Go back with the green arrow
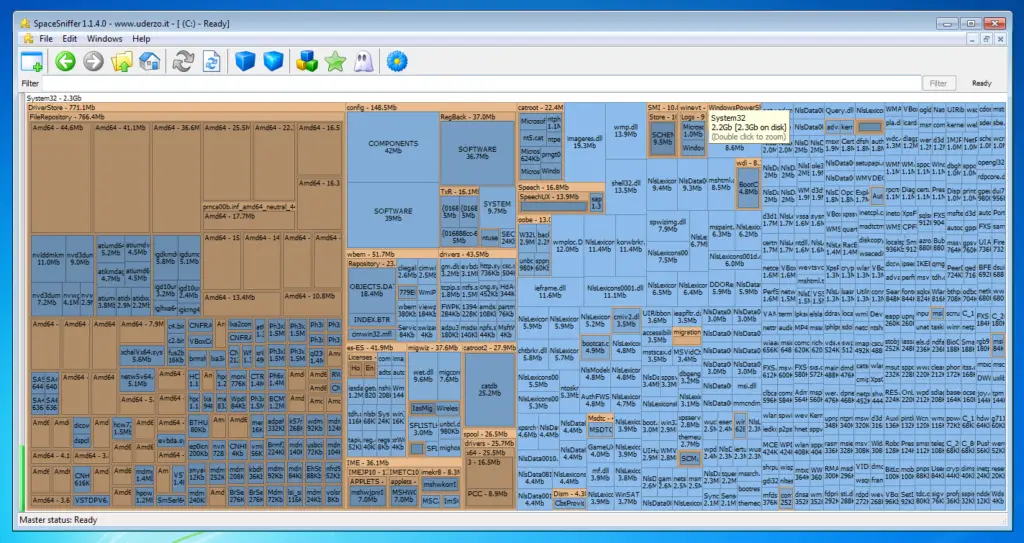Image resolution: width=1024 pixels, height=543 pixels. click(x=65, y=62)
